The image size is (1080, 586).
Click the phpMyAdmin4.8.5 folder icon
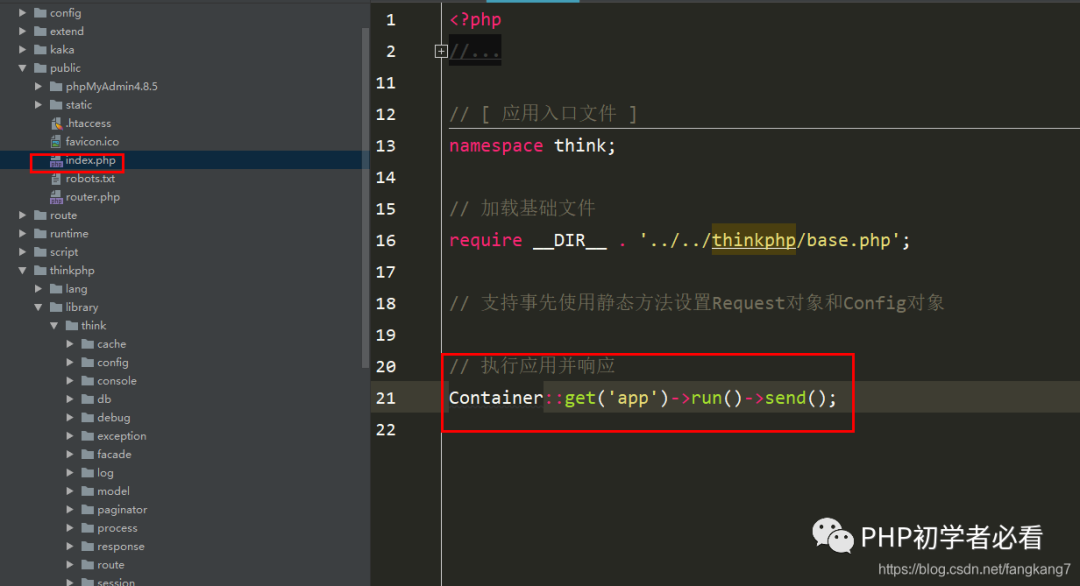pos(56,86)
